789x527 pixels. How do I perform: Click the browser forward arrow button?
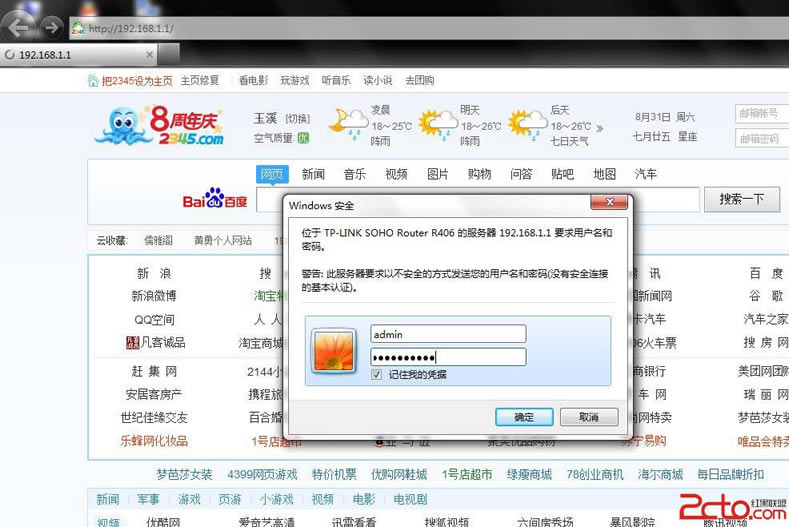(x=51, y=27)
